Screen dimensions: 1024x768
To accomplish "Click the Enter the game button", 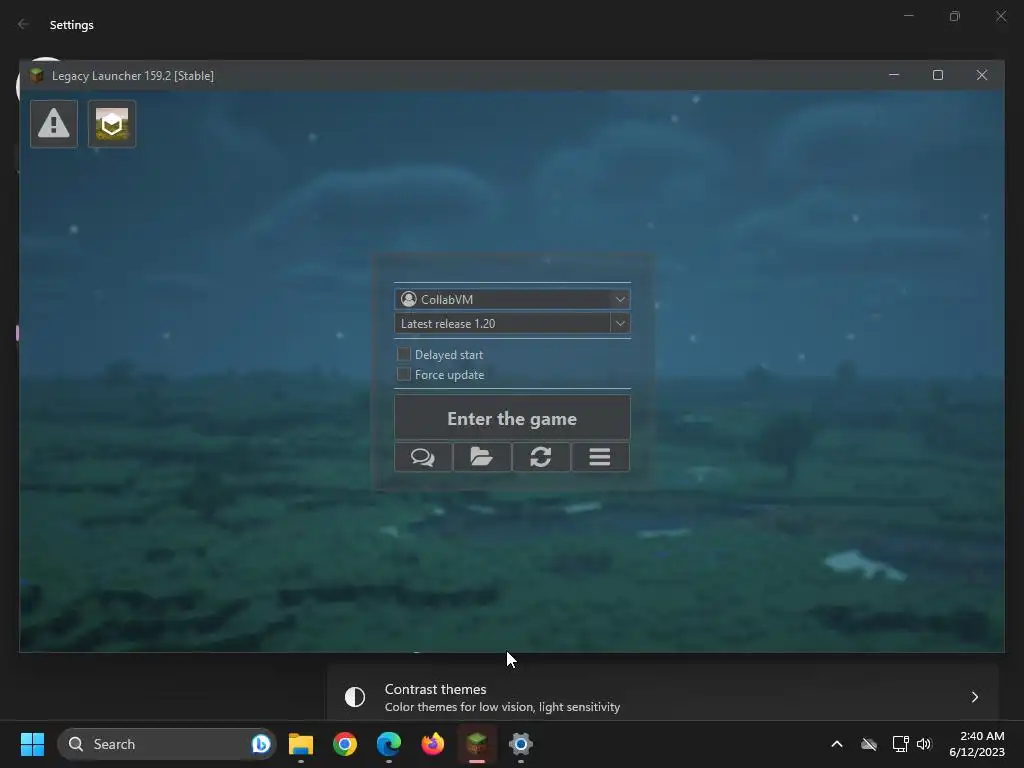I will (x=512, y=418).
